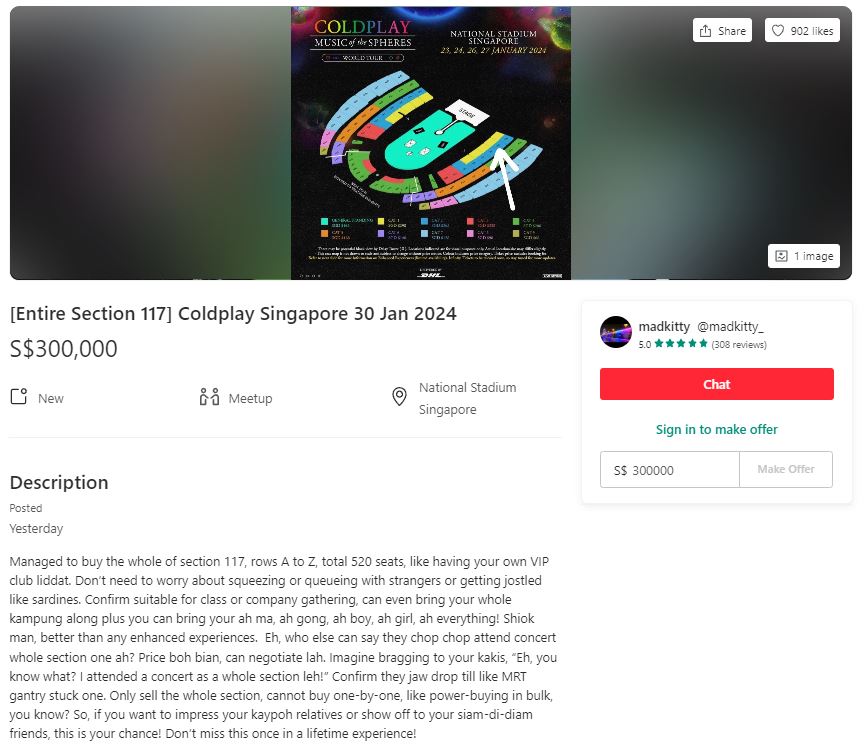Click Sign in to make offer
This screenshot has height=754, width=865.
point(717,429)
